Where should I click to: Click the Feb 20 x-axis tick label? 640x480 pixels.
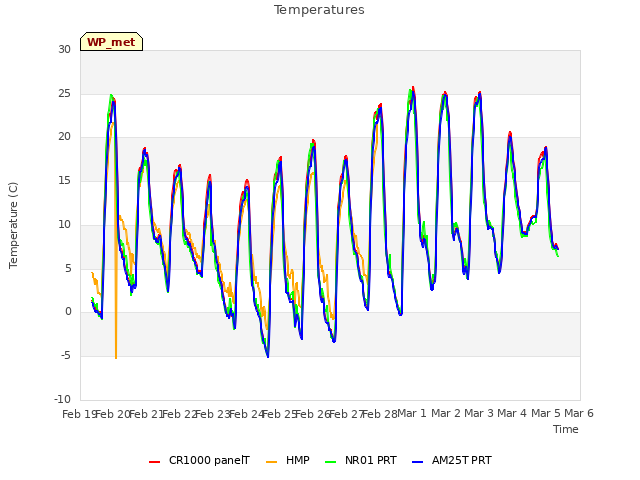[112, 414]
